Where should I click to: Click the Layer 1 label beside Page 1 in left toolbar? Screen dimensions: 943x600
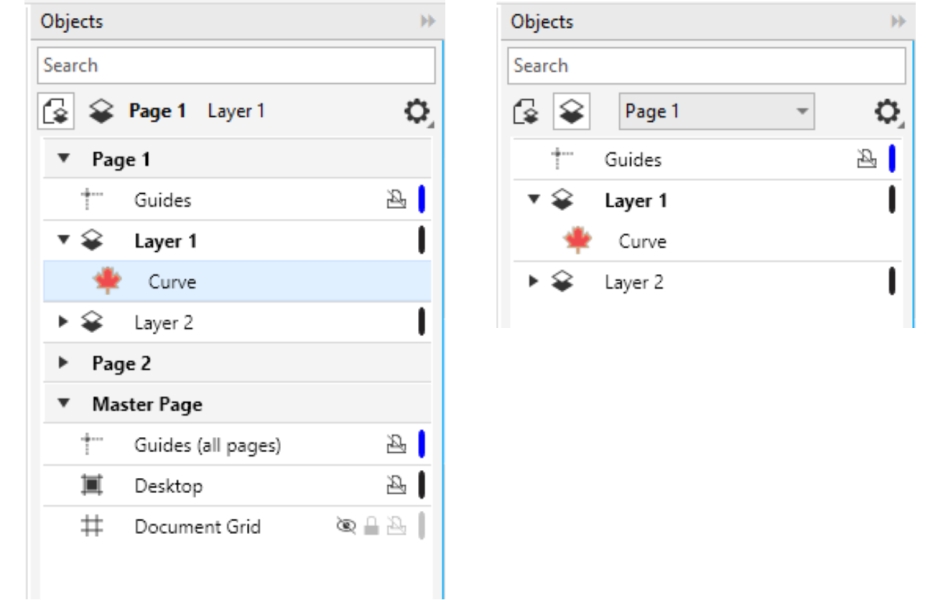coord(236,112)
